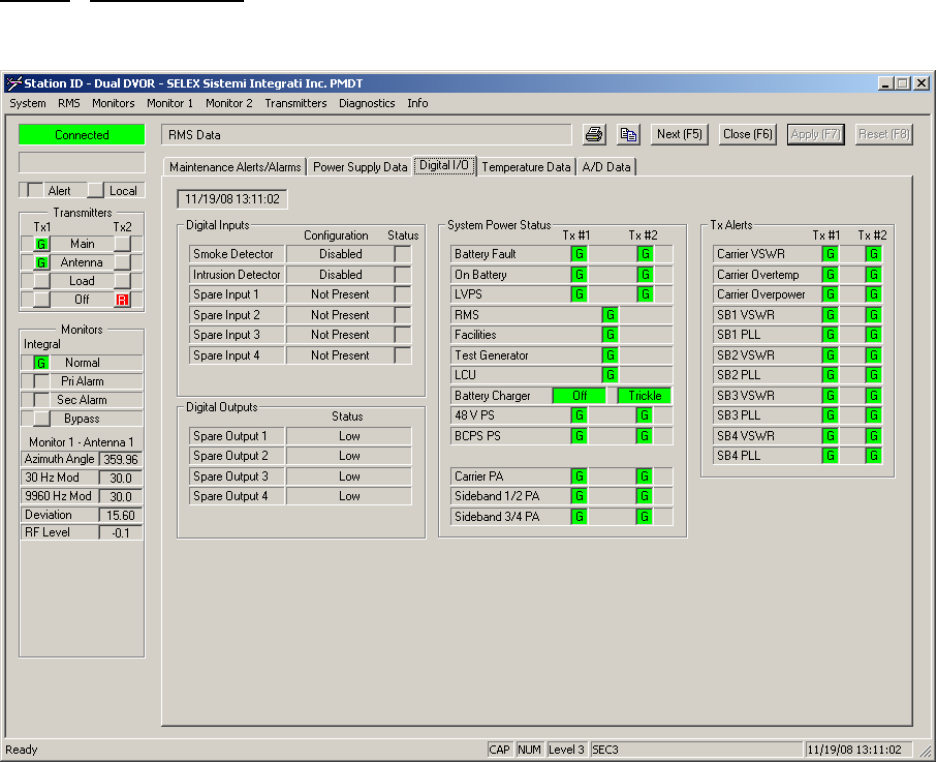The height and width of the screenshot is (762, 936).
Task: Click Azimuth Angle value 359.96
Action: point(121,459)
